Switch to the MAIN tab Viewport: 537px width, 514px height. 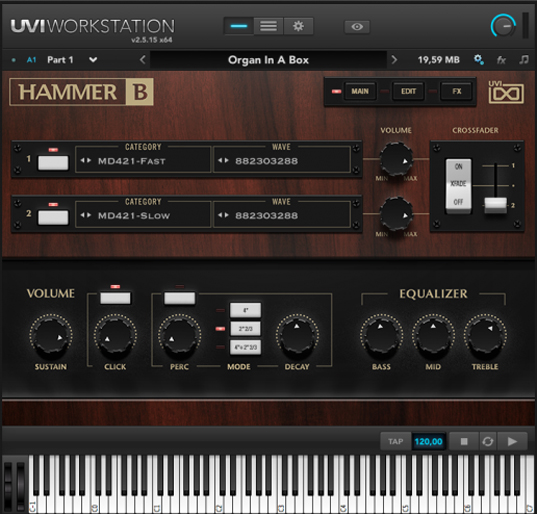coord(360,91)
